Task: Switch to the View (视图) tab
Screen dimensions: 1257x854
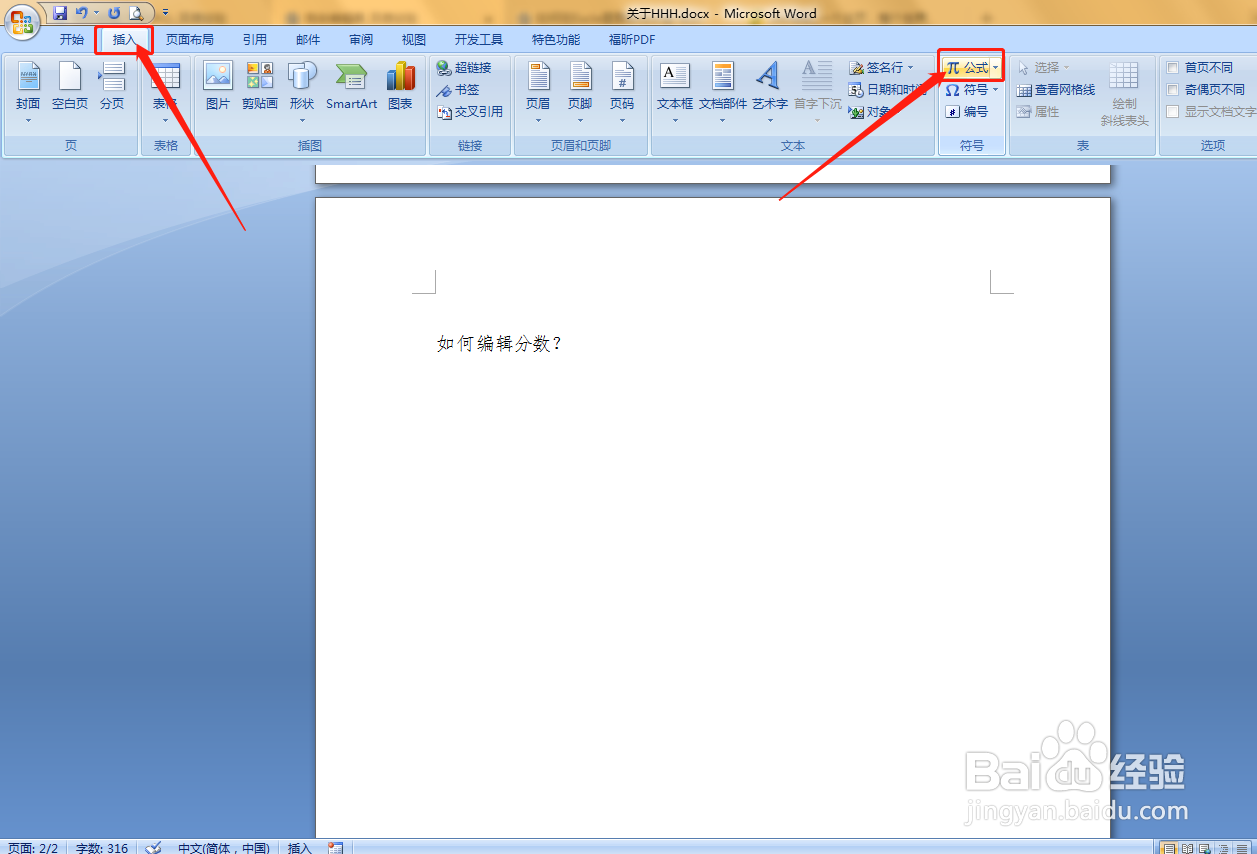Action: 414,40
